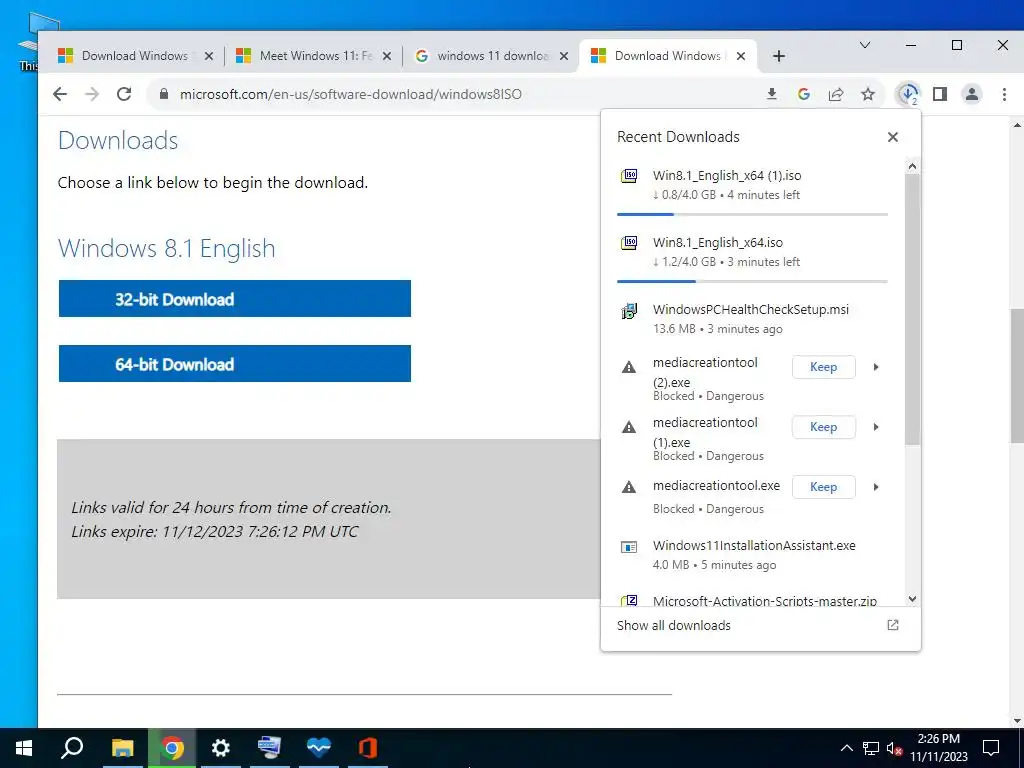The height and width of the screenshot is (768, 1024).
Task: Open PC Health Check heart icon on taskbar
Action: click(319, 748)
